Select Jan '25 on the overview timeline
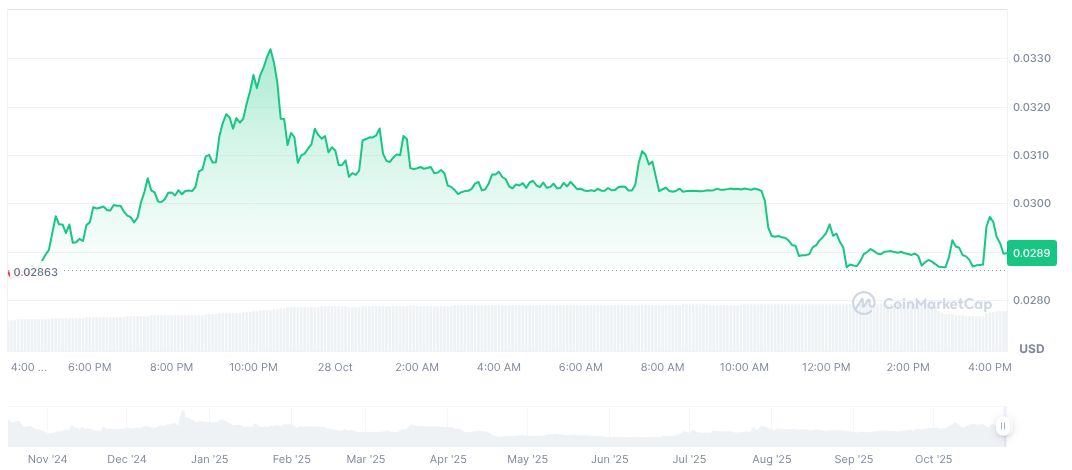The width and height of the screenshot is (1072, 470). (209, 459)
